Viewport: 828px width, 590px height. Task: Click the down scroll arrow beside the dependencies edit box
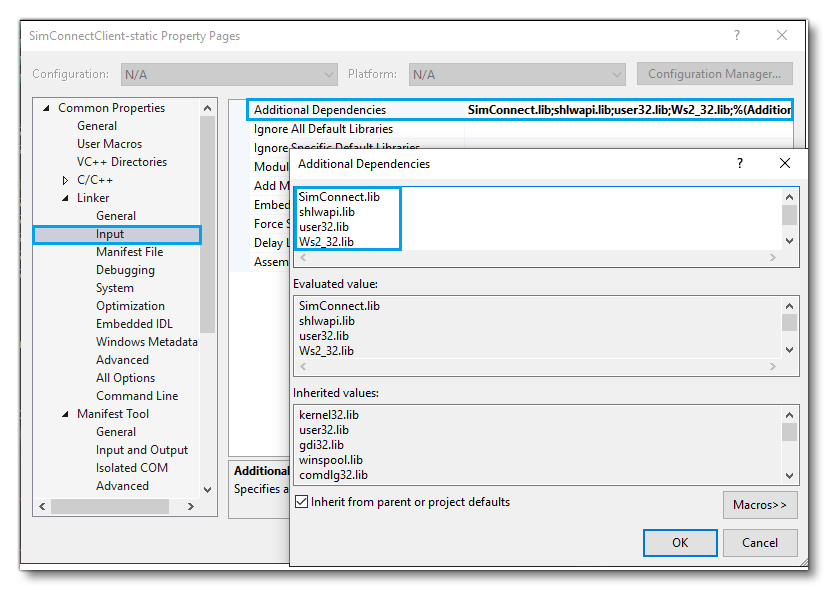pos(790,241)
